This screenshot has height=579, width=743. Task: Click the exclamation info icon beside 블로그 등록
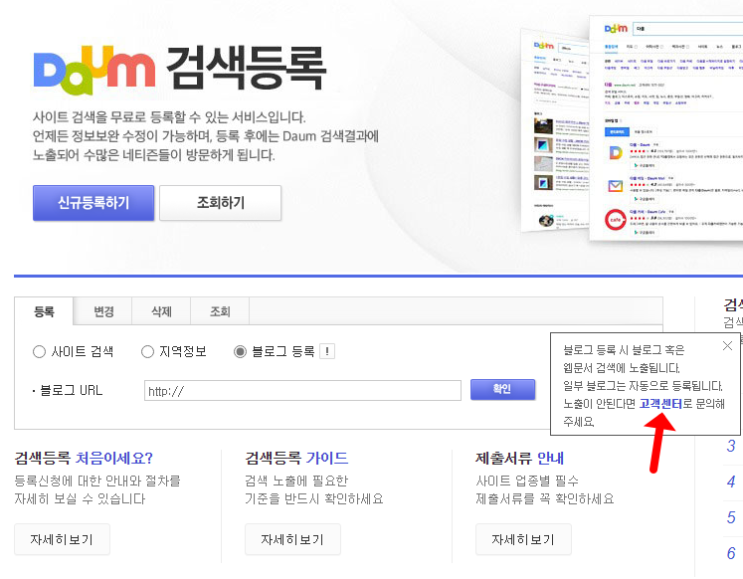click(x=327, y=351)
